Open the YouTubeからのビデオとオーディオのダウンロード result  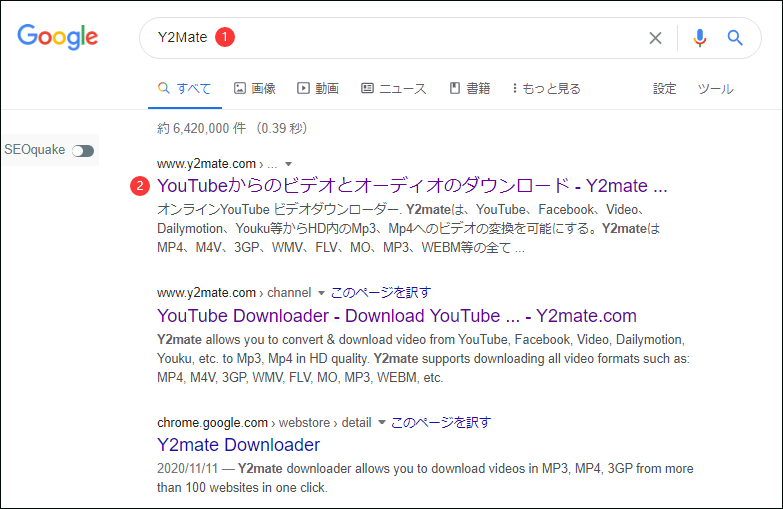point(412,186)
